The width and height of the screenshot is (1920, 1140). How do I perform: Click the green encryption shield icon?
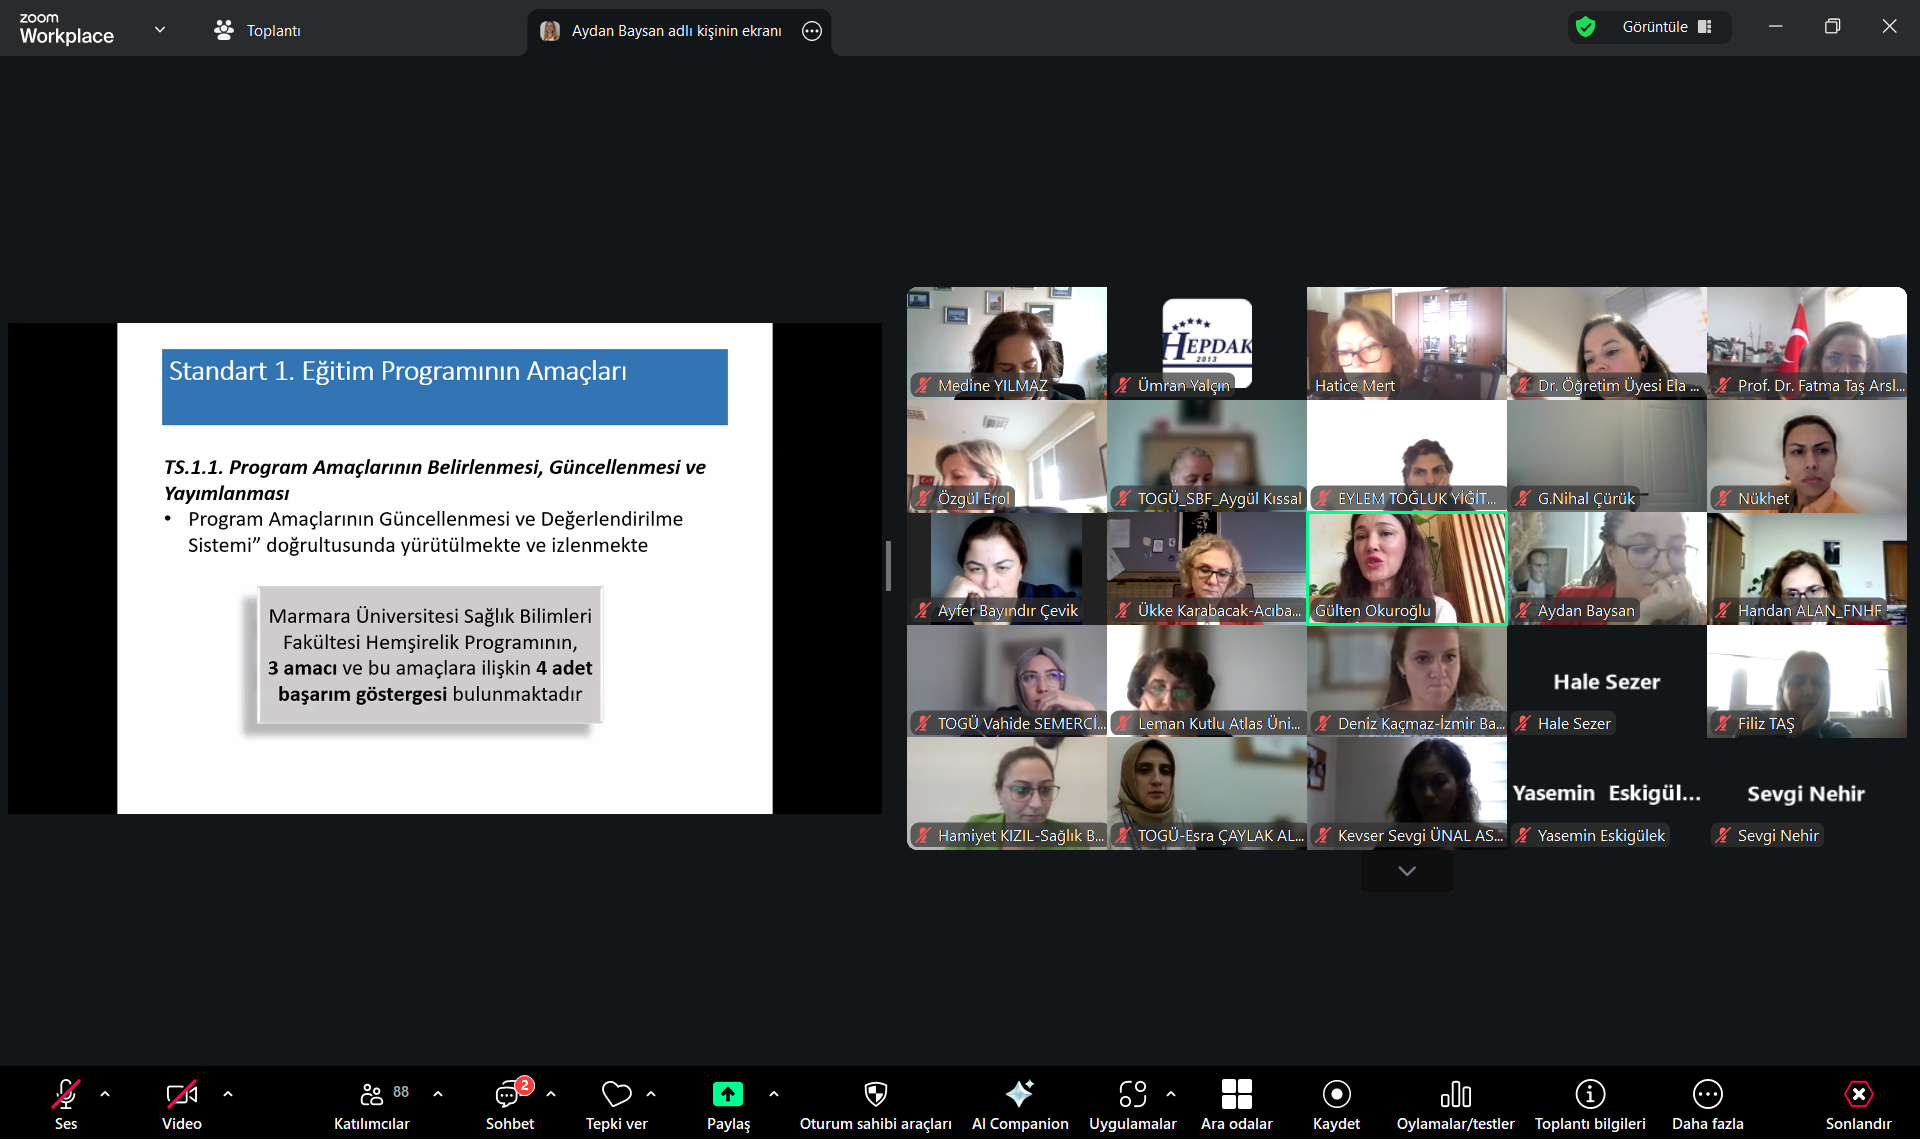tap(1585, 27)
